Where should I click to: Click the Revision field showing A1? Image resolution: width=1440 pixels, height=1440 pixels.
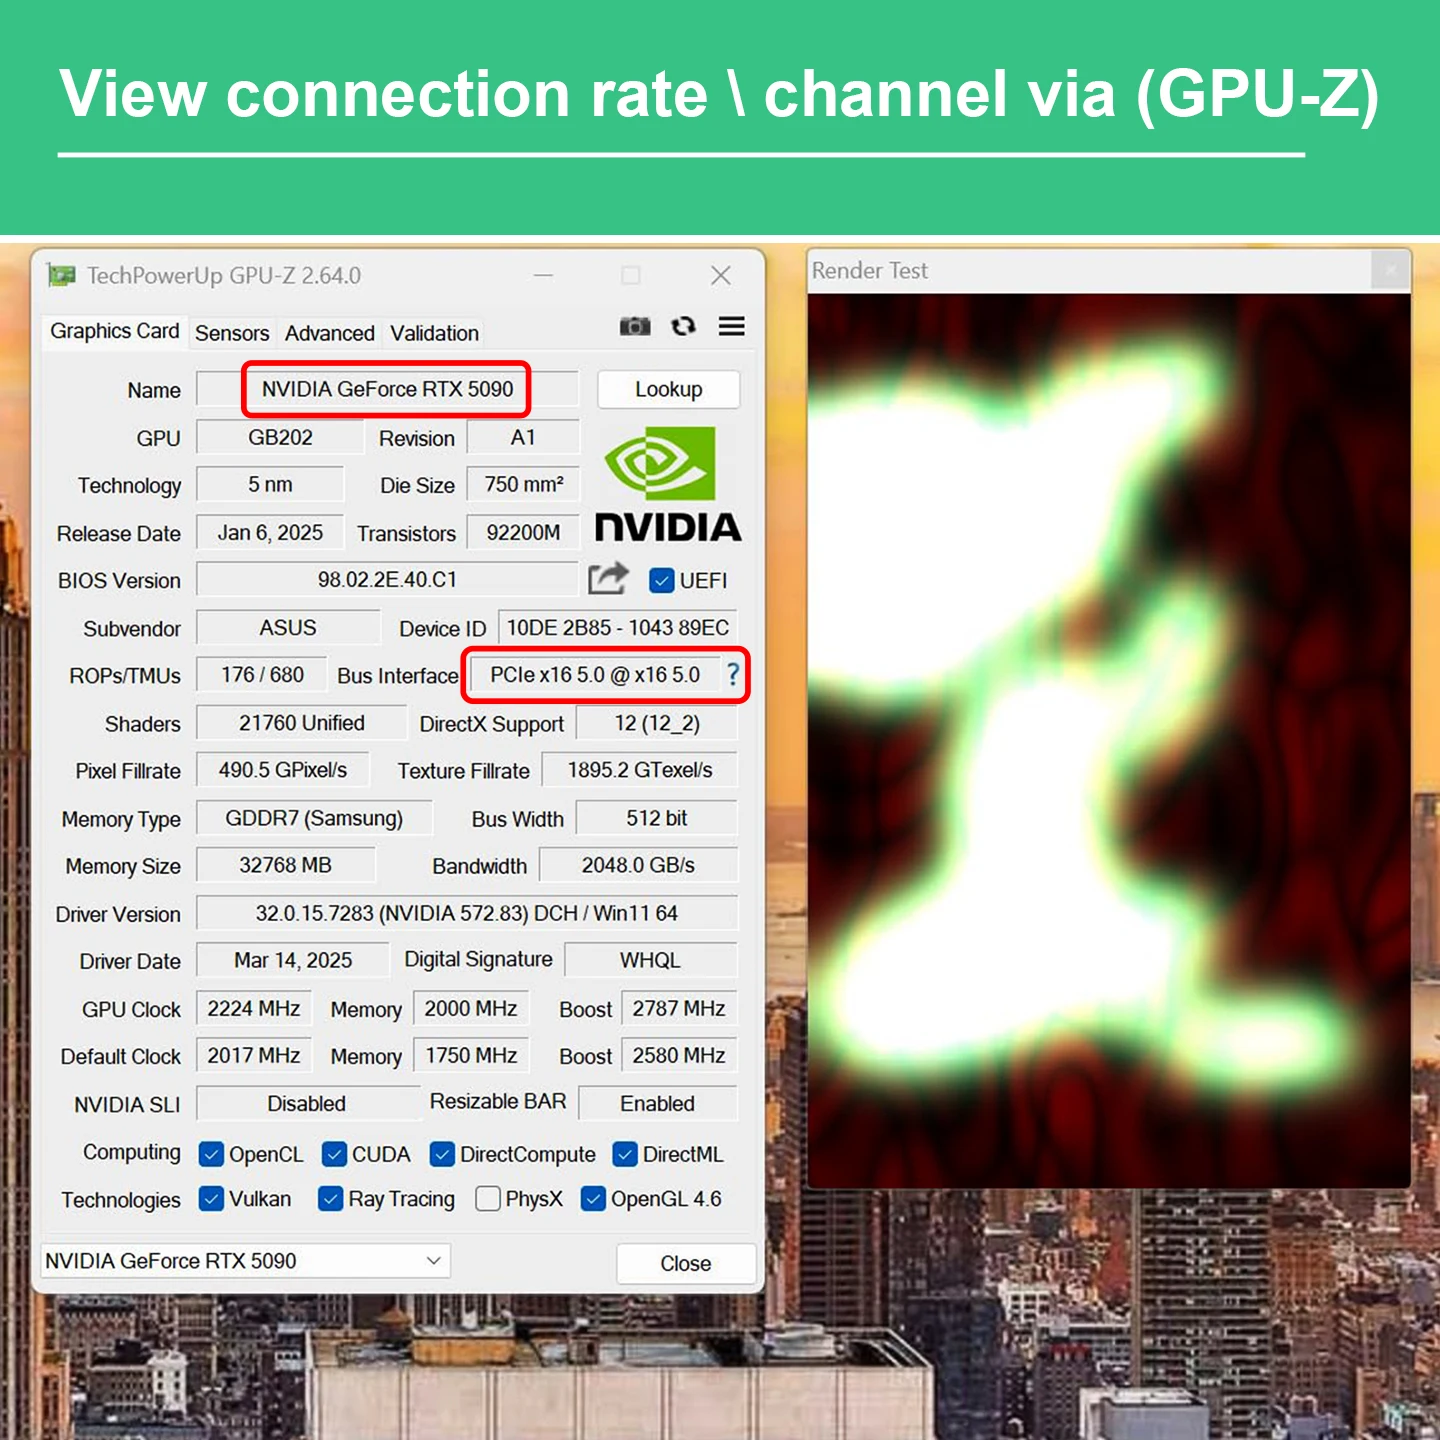tap(523, 437)
